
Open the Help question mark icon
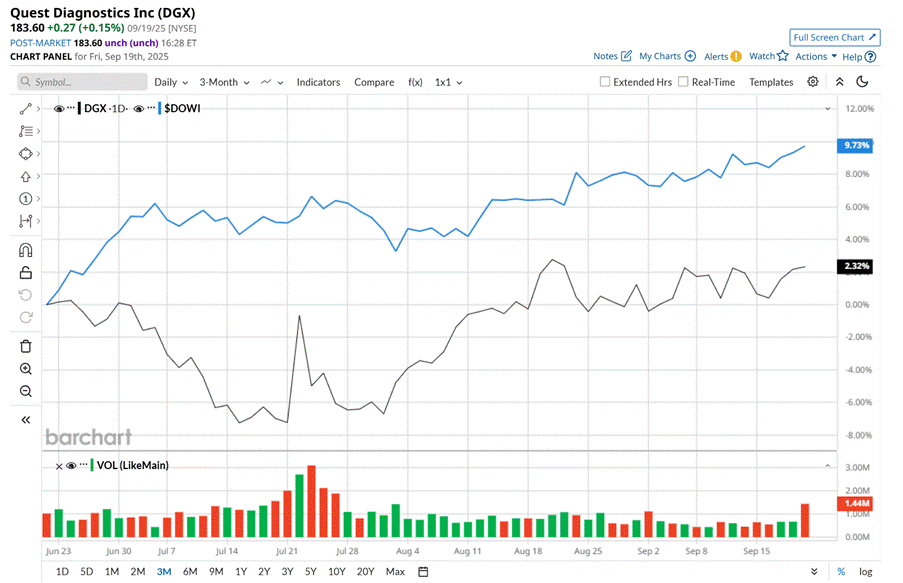tap(871, 56)
